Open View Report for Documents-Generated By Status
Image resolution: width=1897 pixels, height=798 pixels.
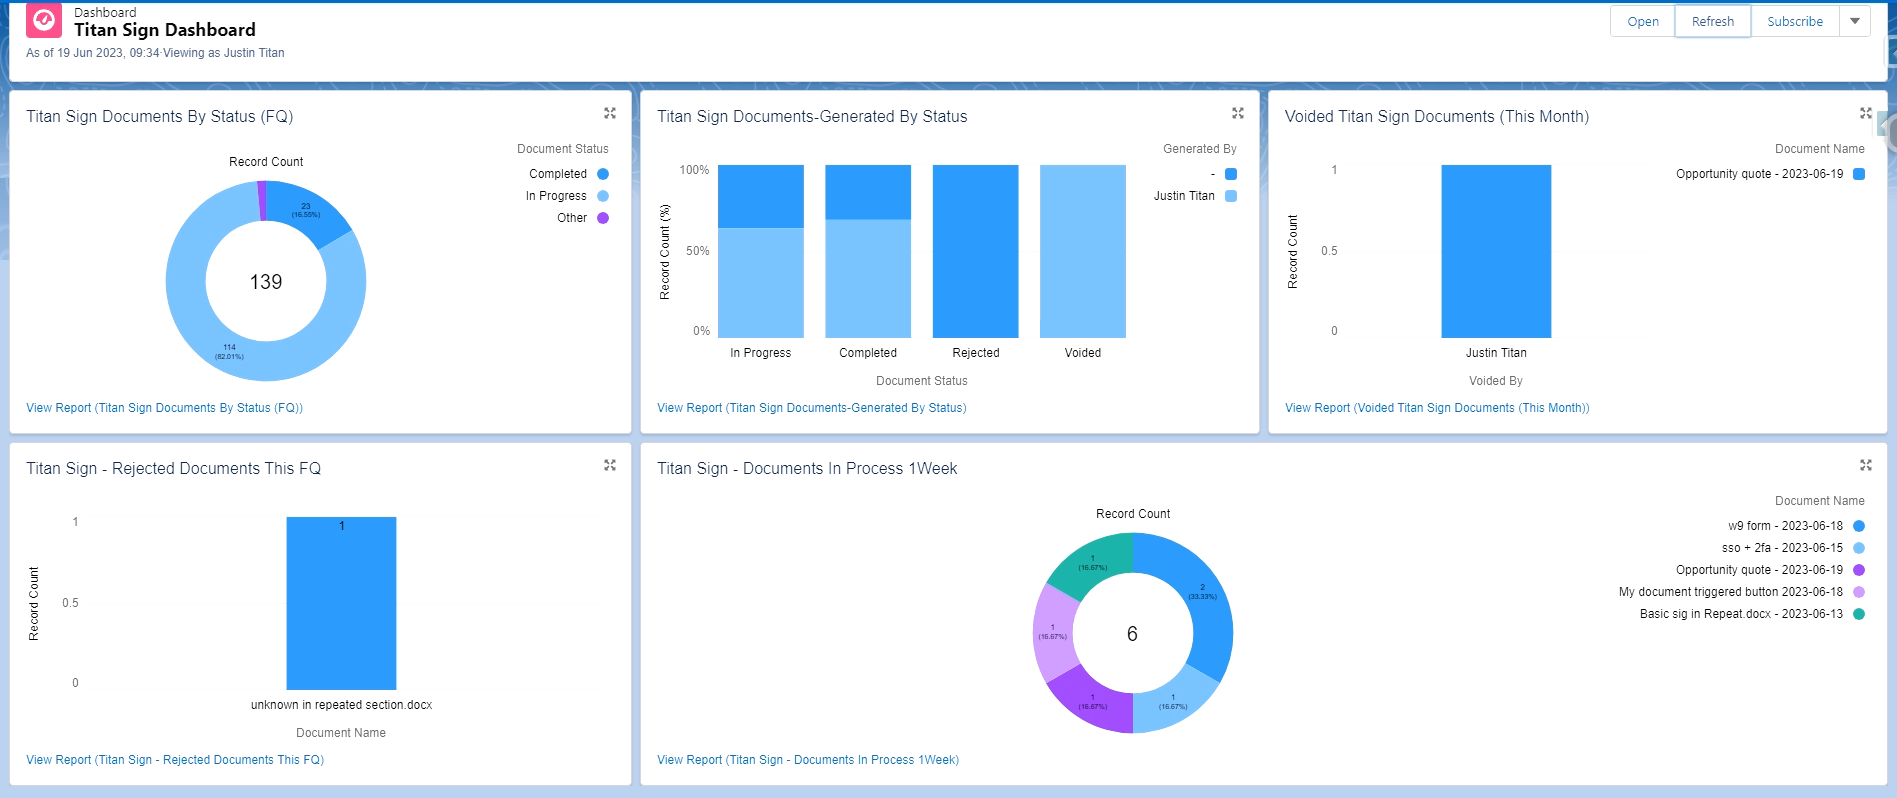pos(811,408)
